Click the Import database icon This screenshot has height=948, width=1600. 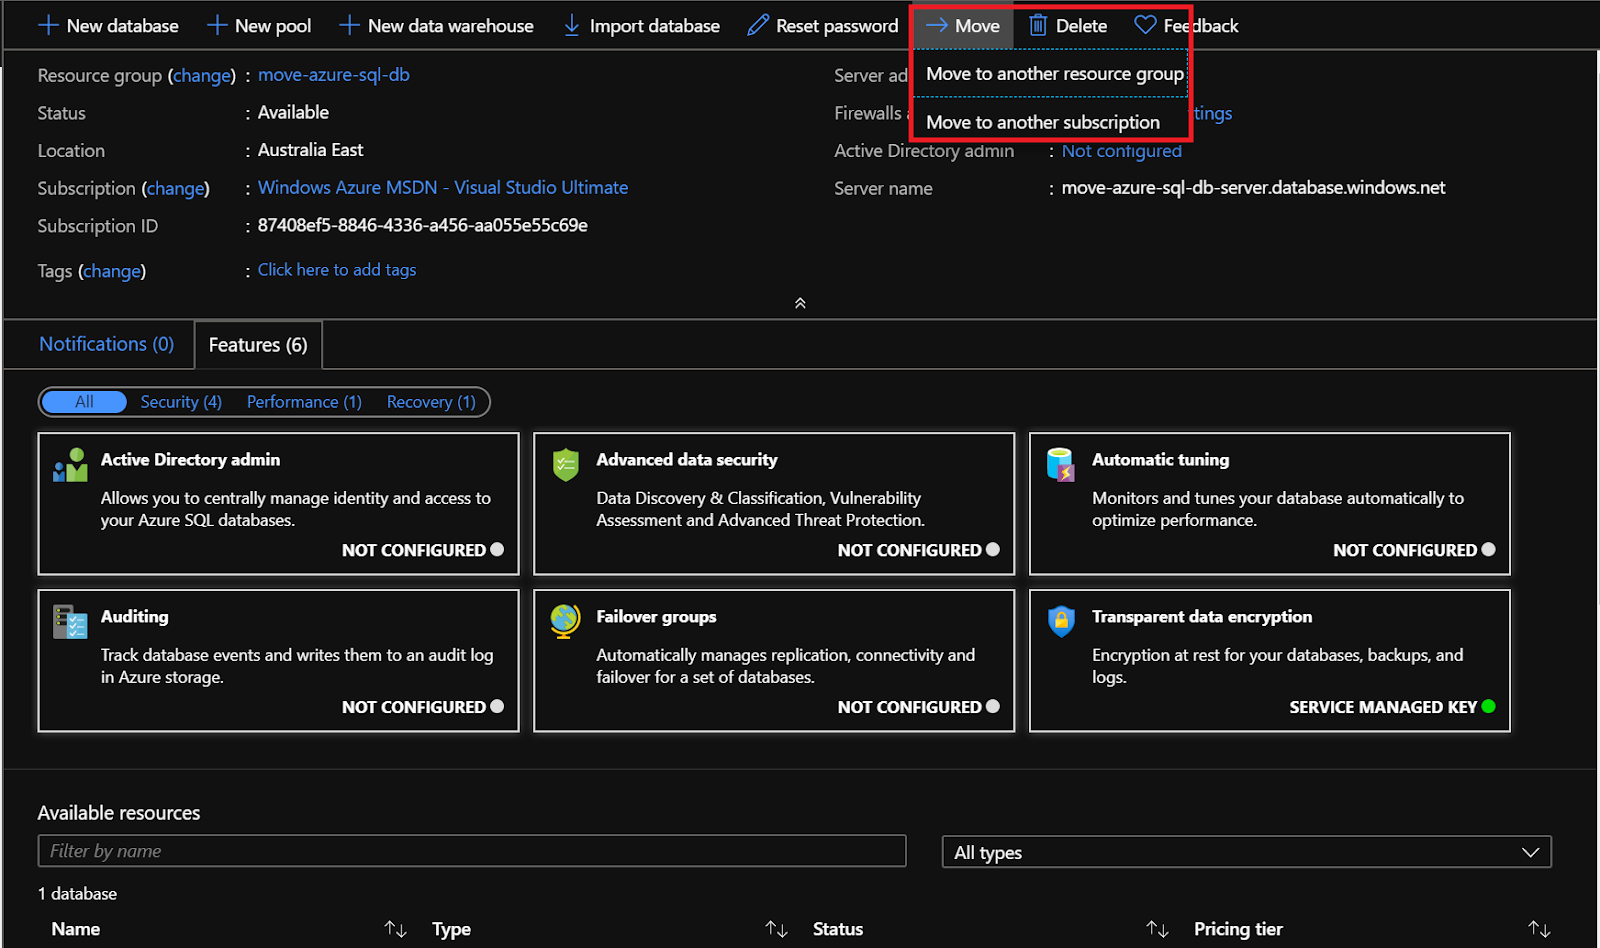click(571, 25)
